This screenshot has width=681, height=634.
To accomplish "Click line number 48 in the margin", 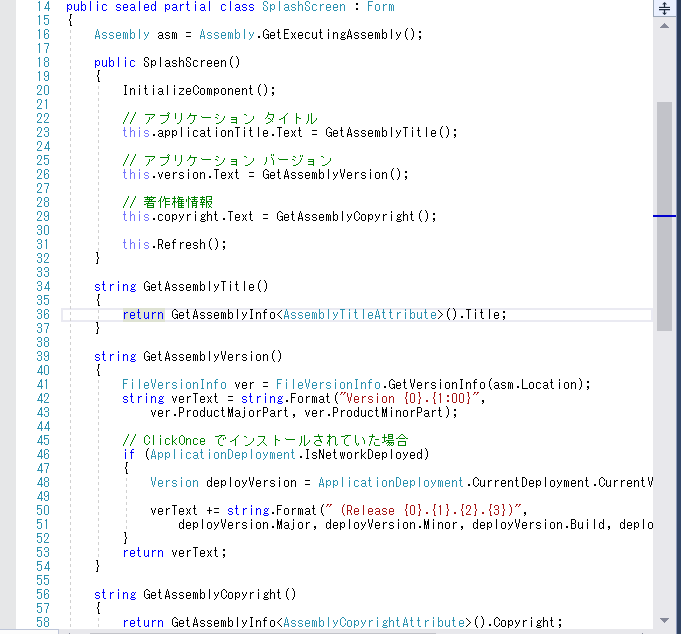I will (x=43, y=483).
